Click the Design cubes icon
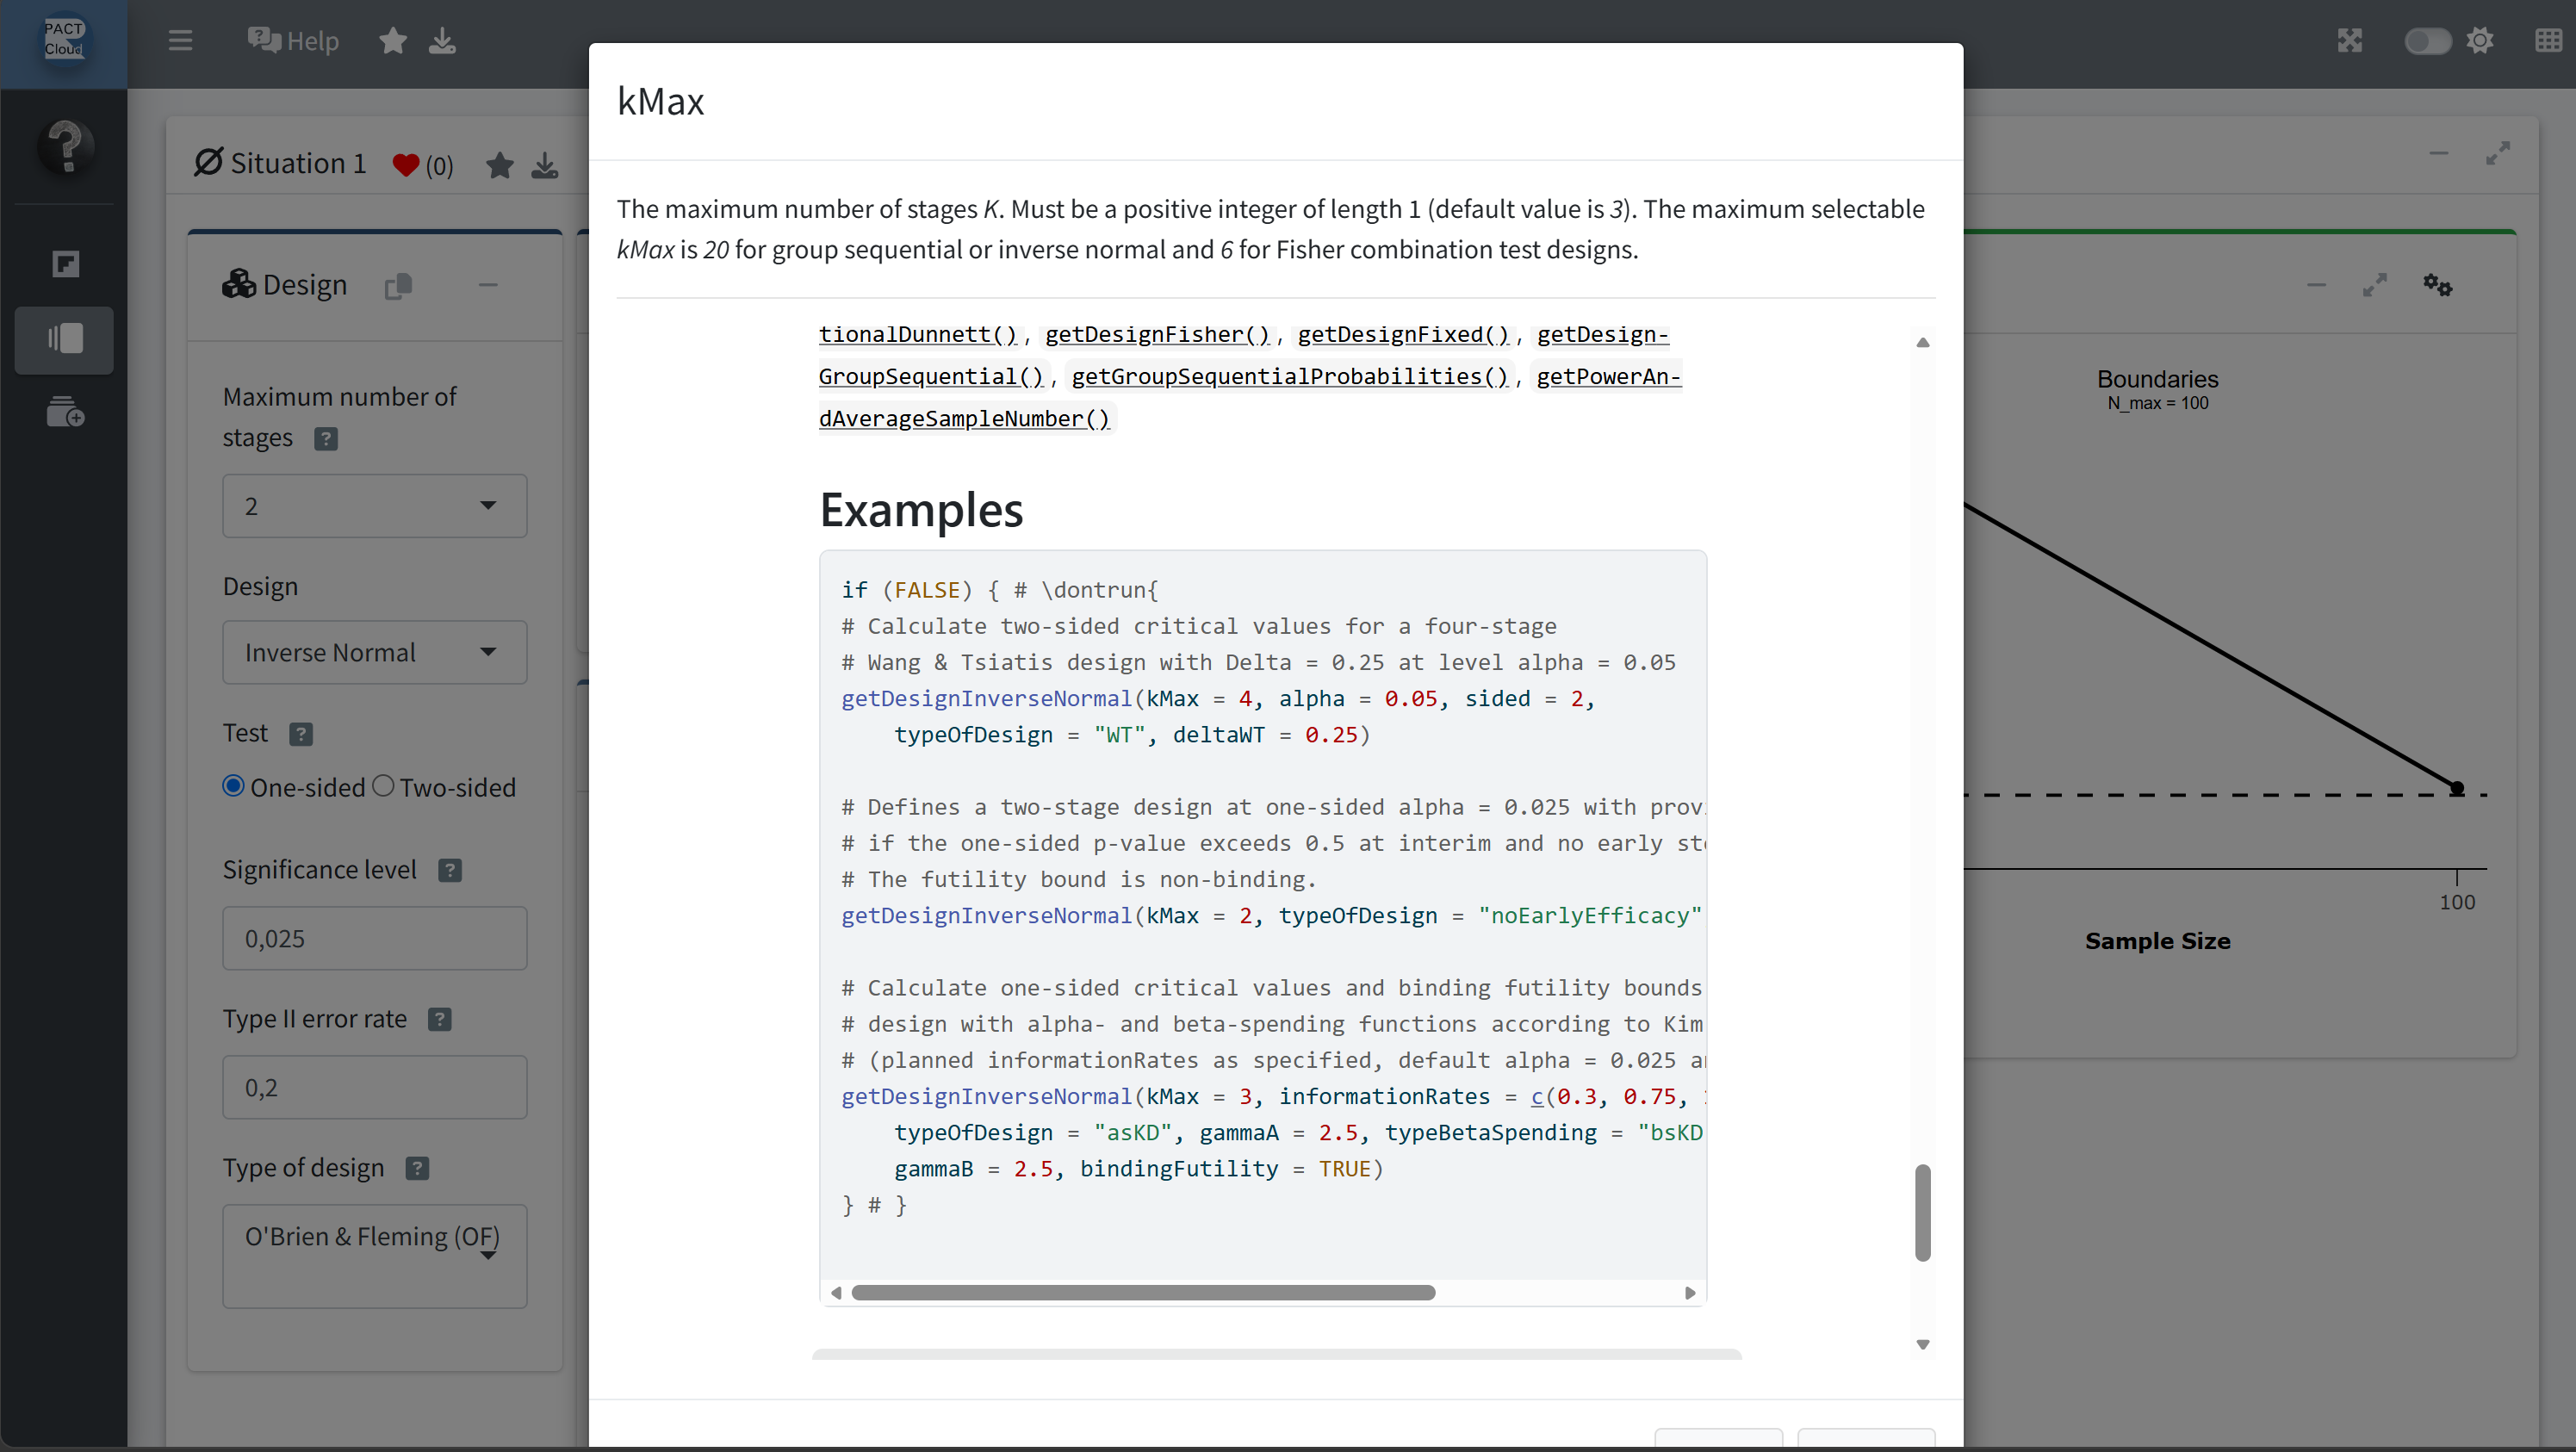Image resolution: width=2576 pixels, height=1452 pixels. (238, 284)
